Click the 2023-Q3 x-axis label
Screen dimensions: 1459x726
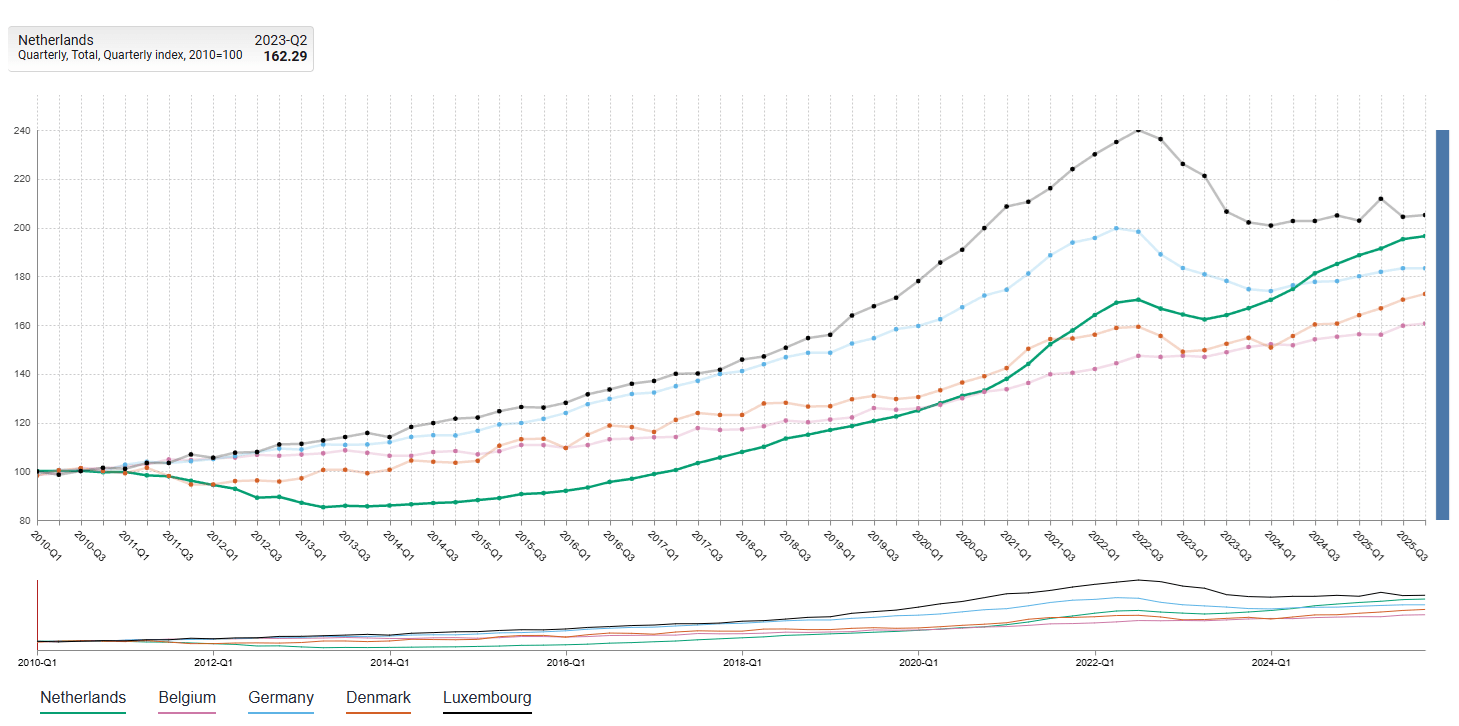(x=1237, y=545)
